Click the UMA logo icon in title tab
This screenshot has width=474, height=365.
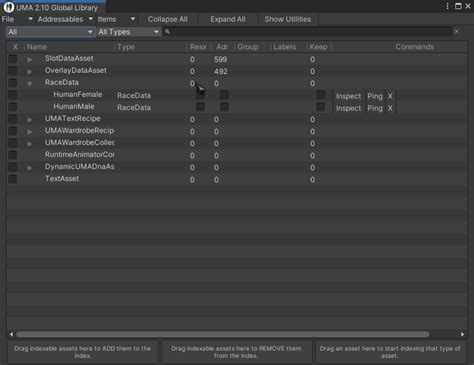tap(9, 7)
